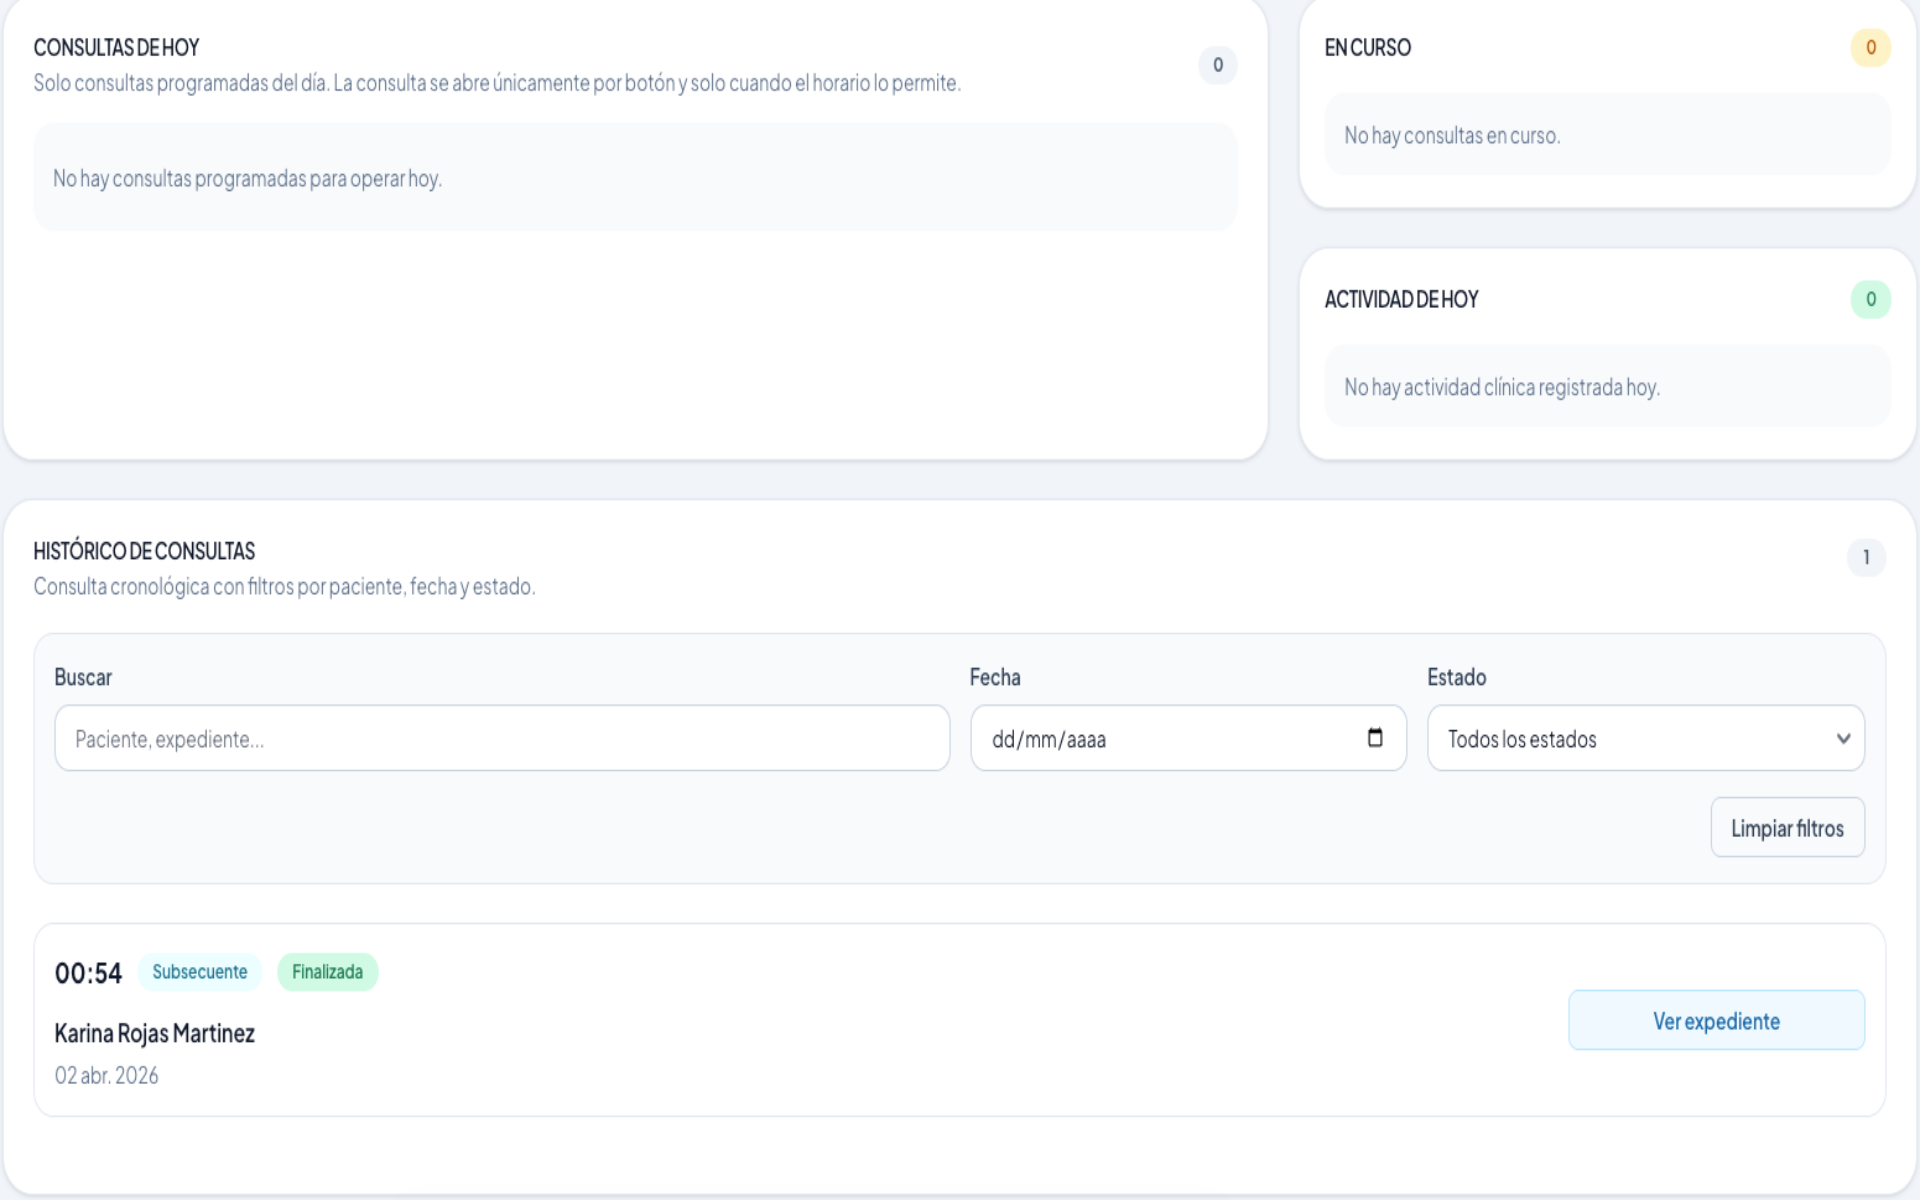Click the Consultas de hoy counter badge
Viewport: 1920px width, 1200px height.
point(1217,65)
